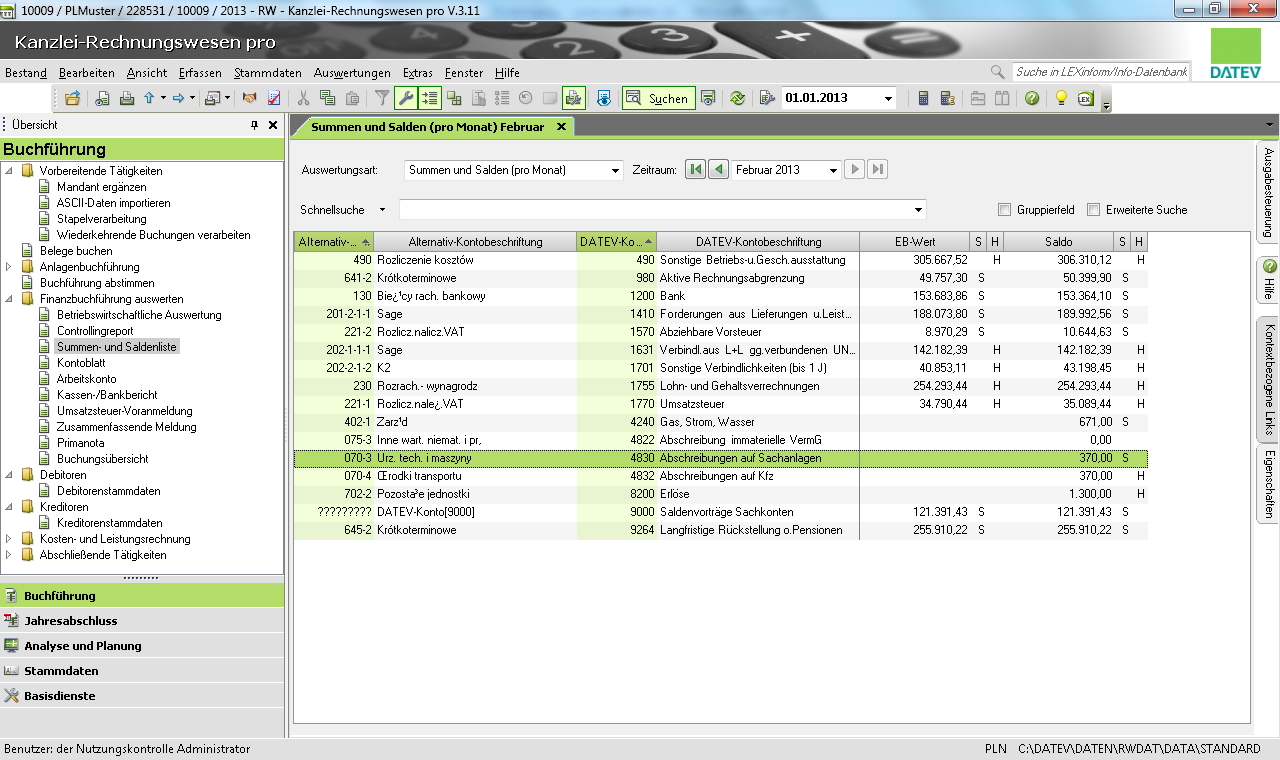Click the highlighted printer settings icon
This screenshot has width=1280, height=760.
pyautogui.click(x=574, y=98)
